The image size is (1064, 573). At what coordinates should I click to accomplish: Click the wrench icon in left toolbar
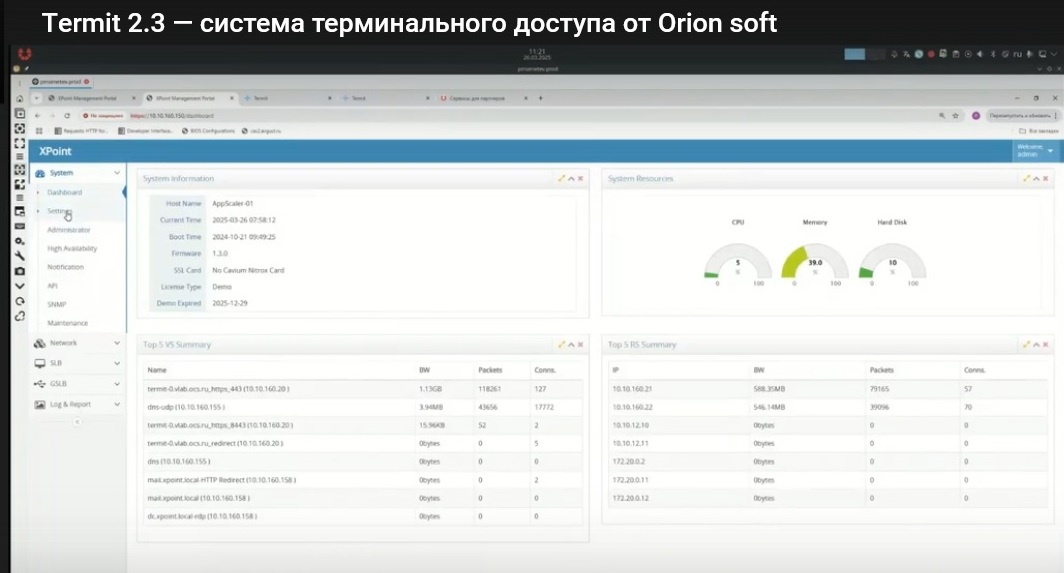(20, 256)
